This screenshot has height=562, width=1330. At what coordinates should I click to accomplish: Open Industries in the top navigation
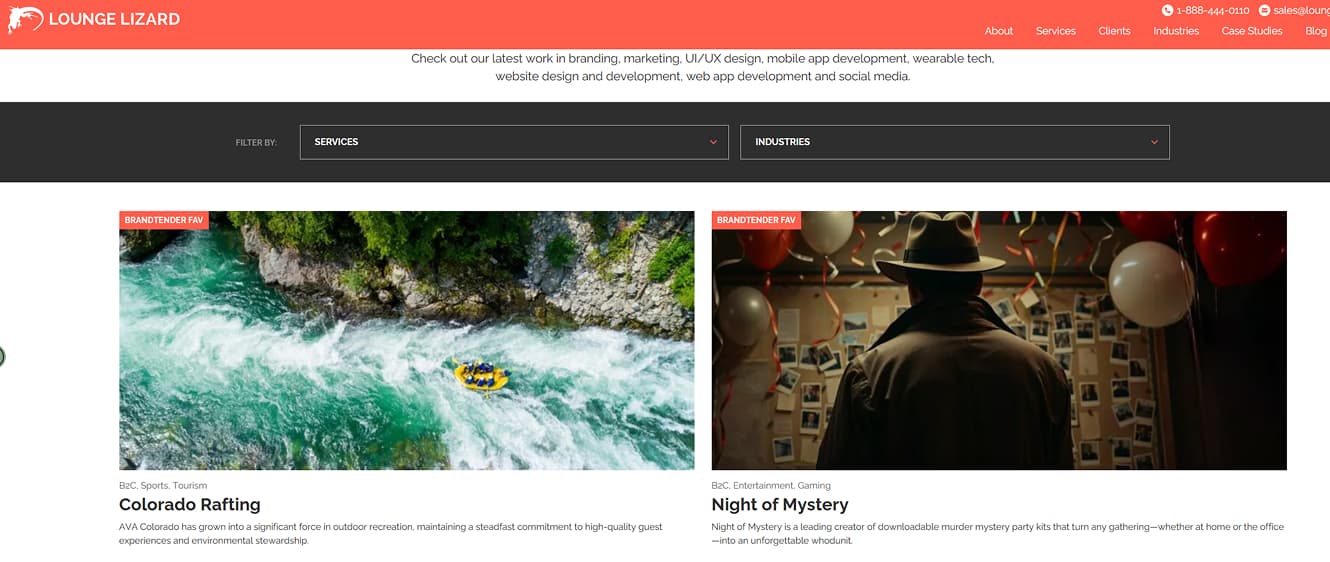coord(1175,31)
